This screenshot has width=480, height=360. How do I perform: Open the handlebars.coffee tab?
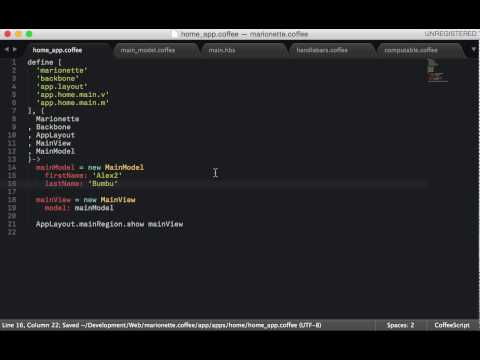coord(322,50)
